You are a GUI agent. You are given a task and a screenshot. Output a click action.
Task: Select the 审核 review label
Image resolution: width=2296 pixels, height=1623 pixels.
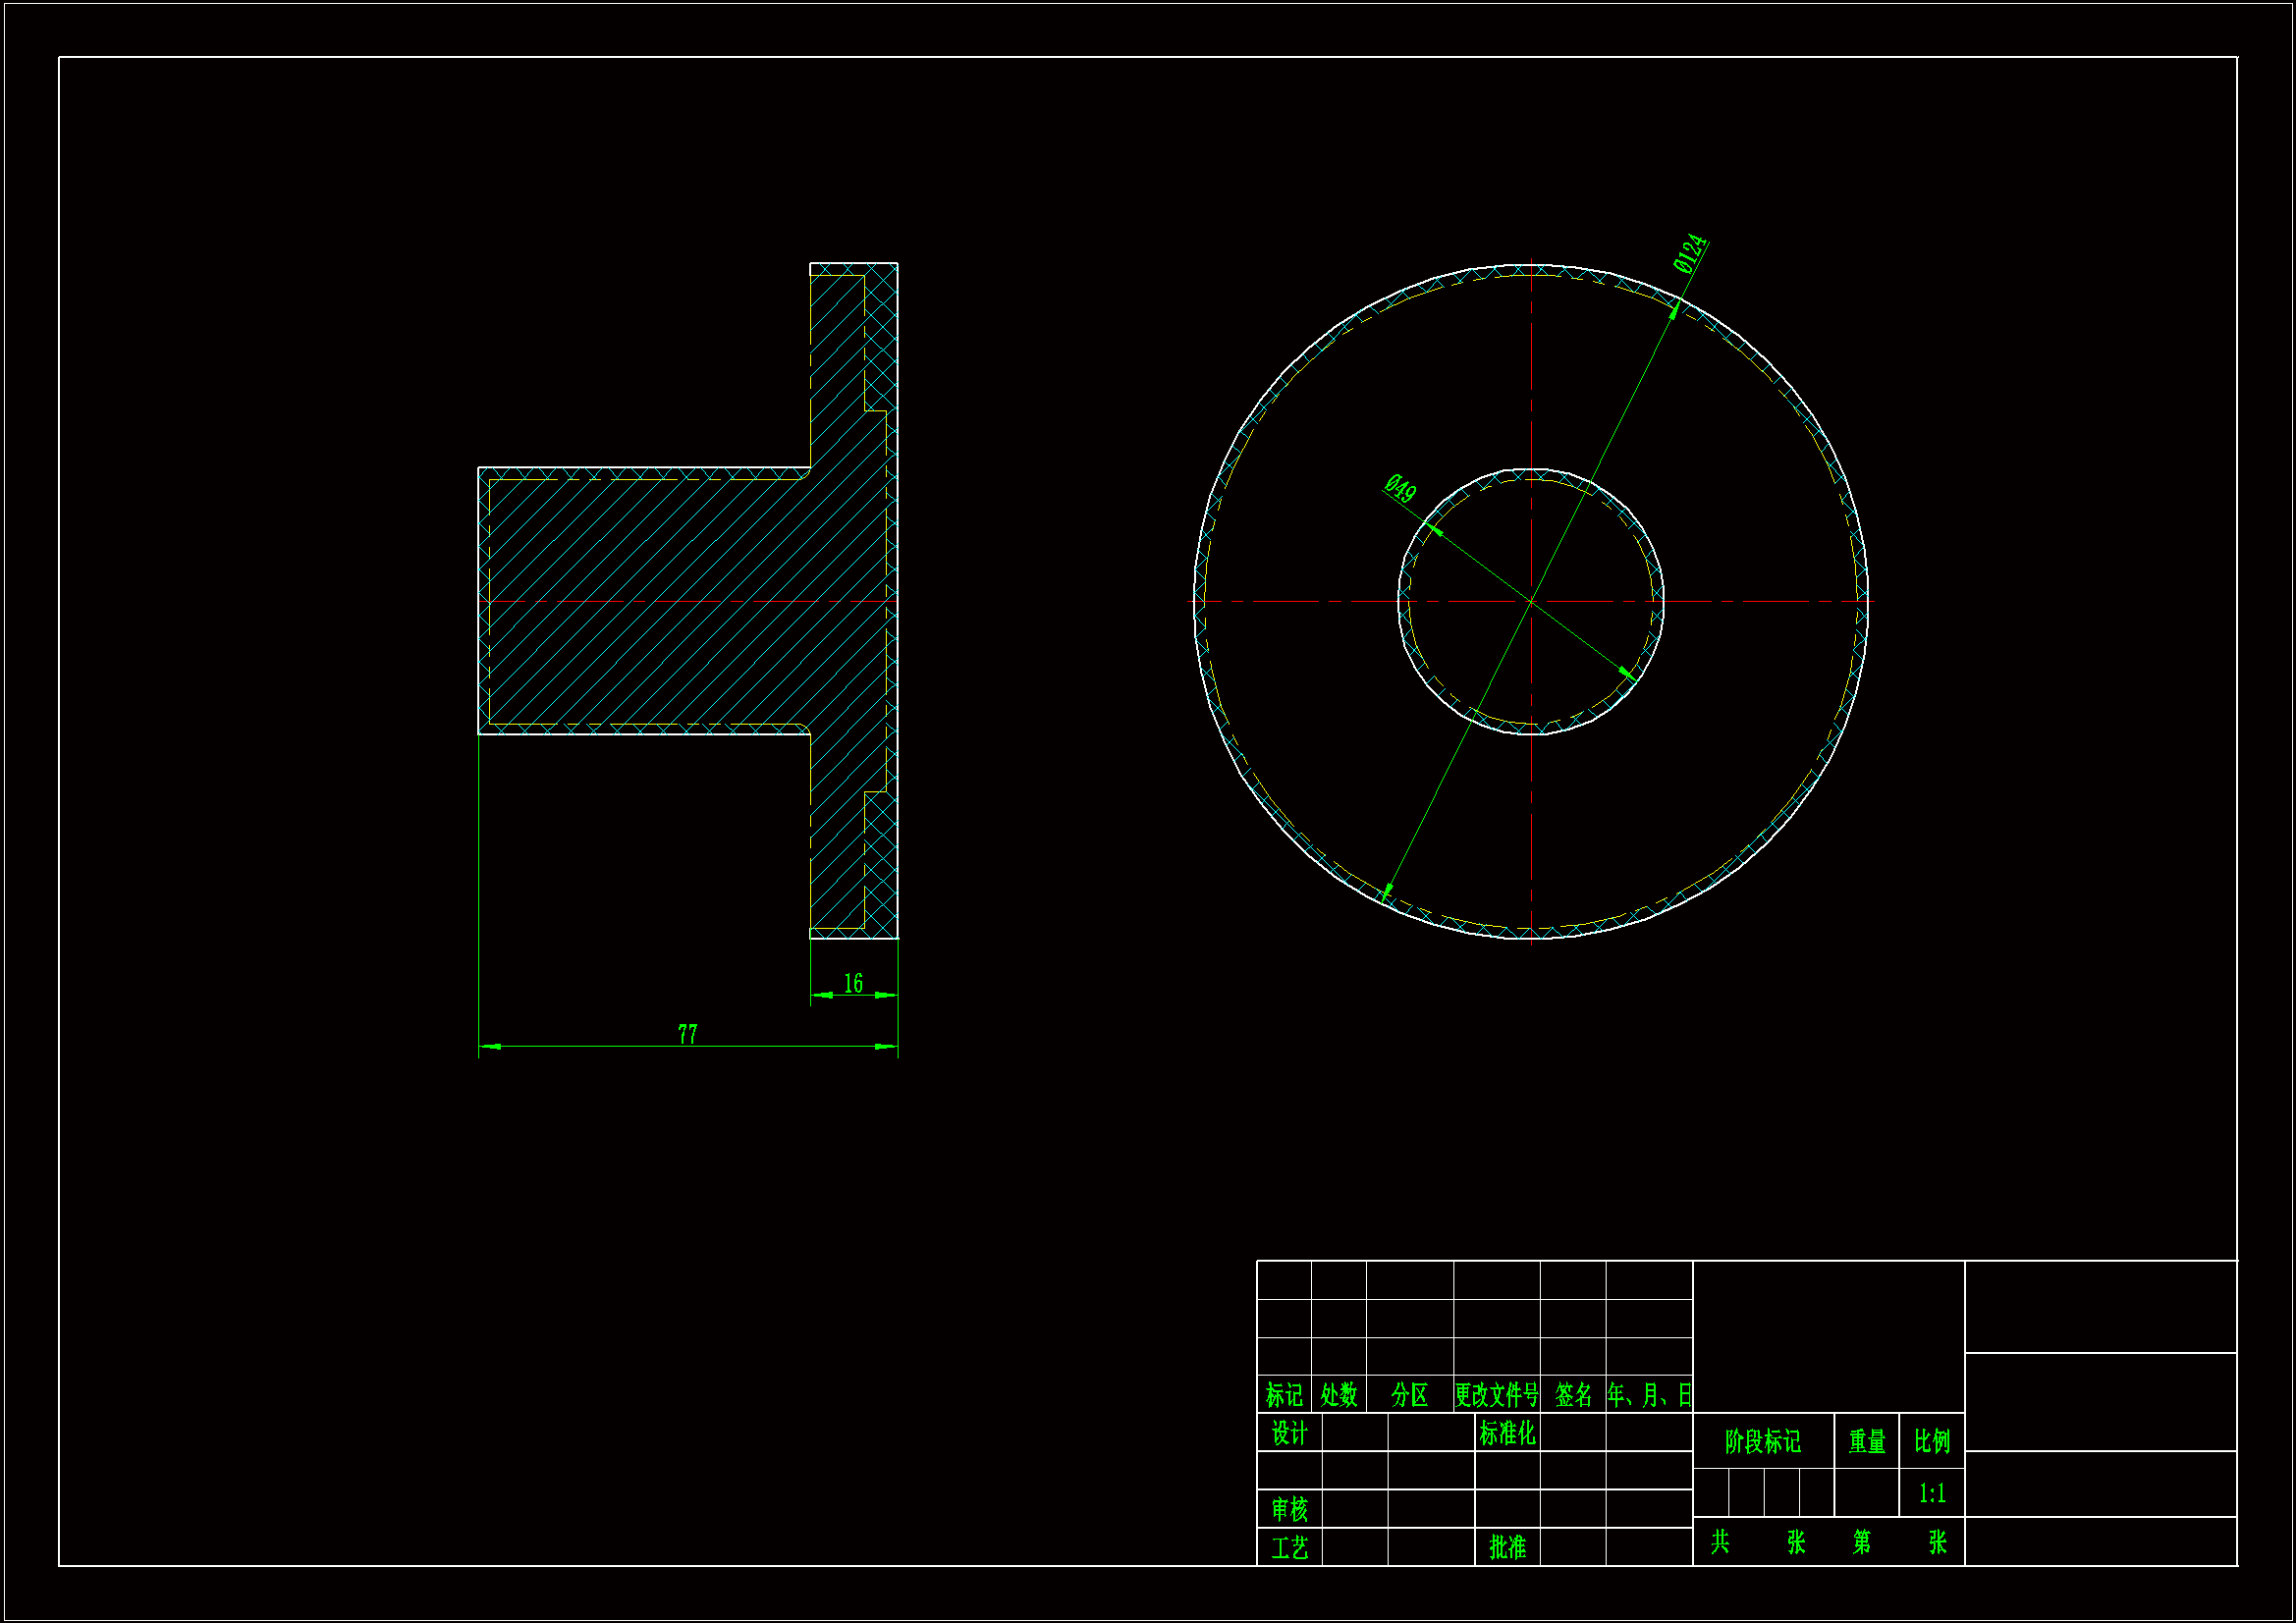click(x=1289, y=1508)
